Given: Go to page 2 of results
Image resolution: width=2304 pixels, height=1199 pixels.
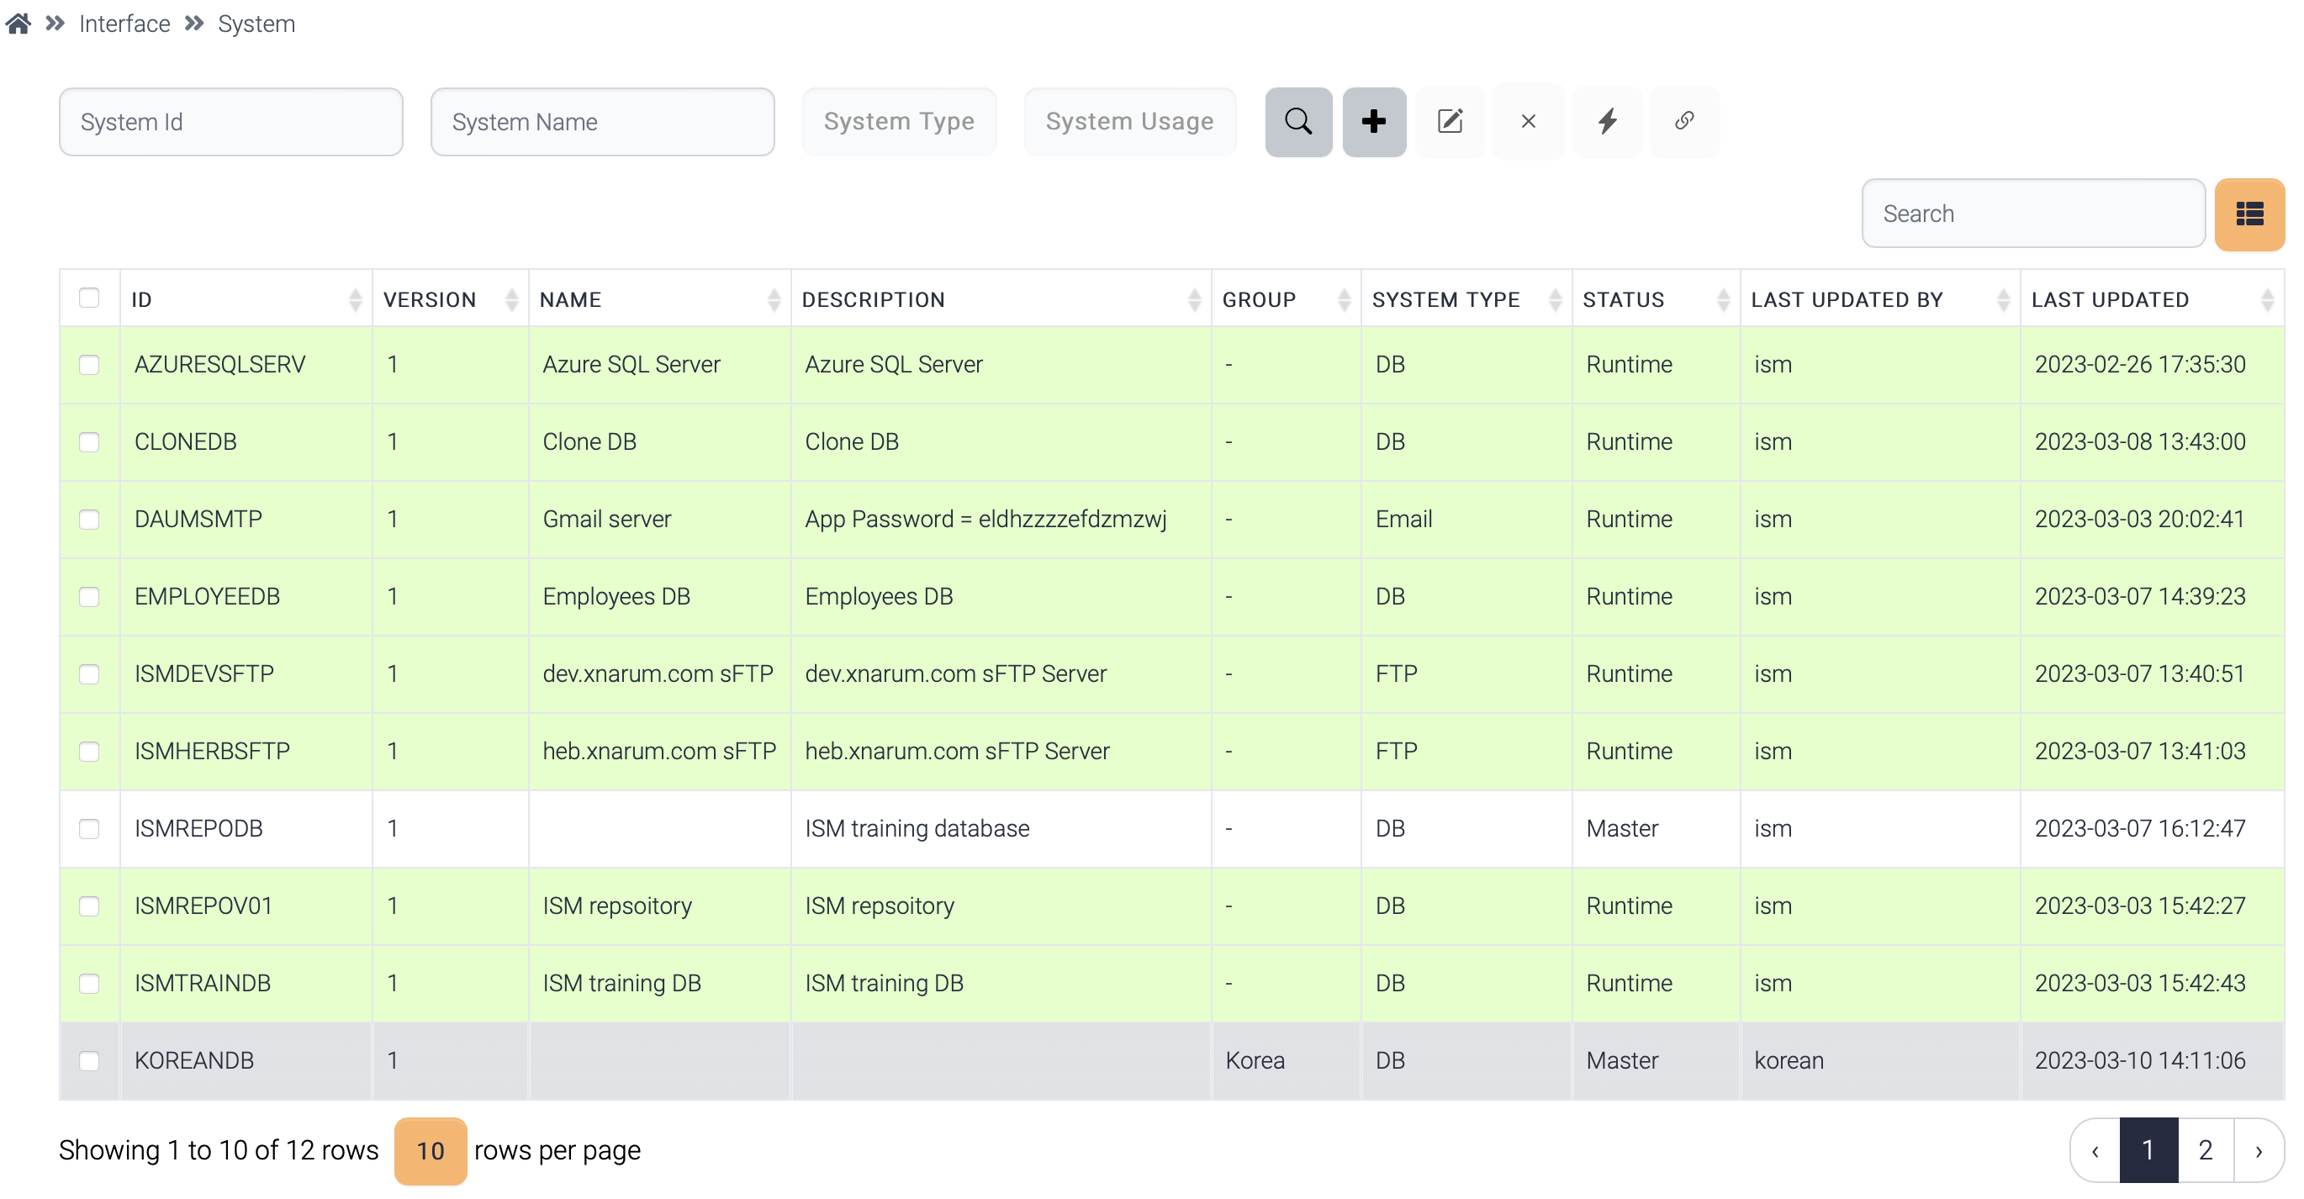Looking at the screenshot, I should pyautogui.click(x=2205, y=1151).
